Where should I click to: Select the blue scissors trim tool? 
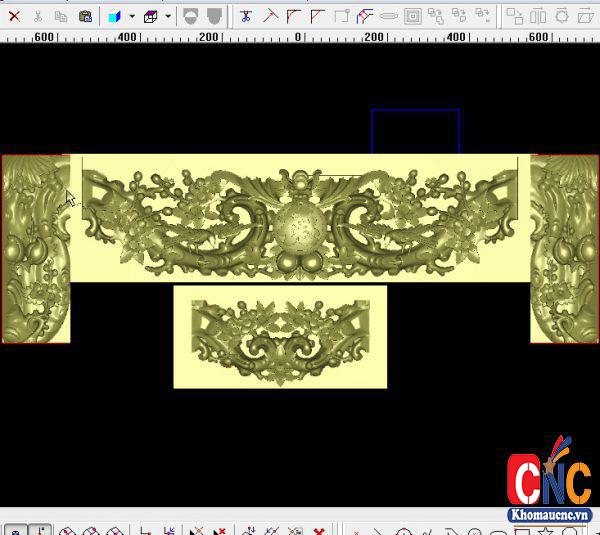[246, 16]
